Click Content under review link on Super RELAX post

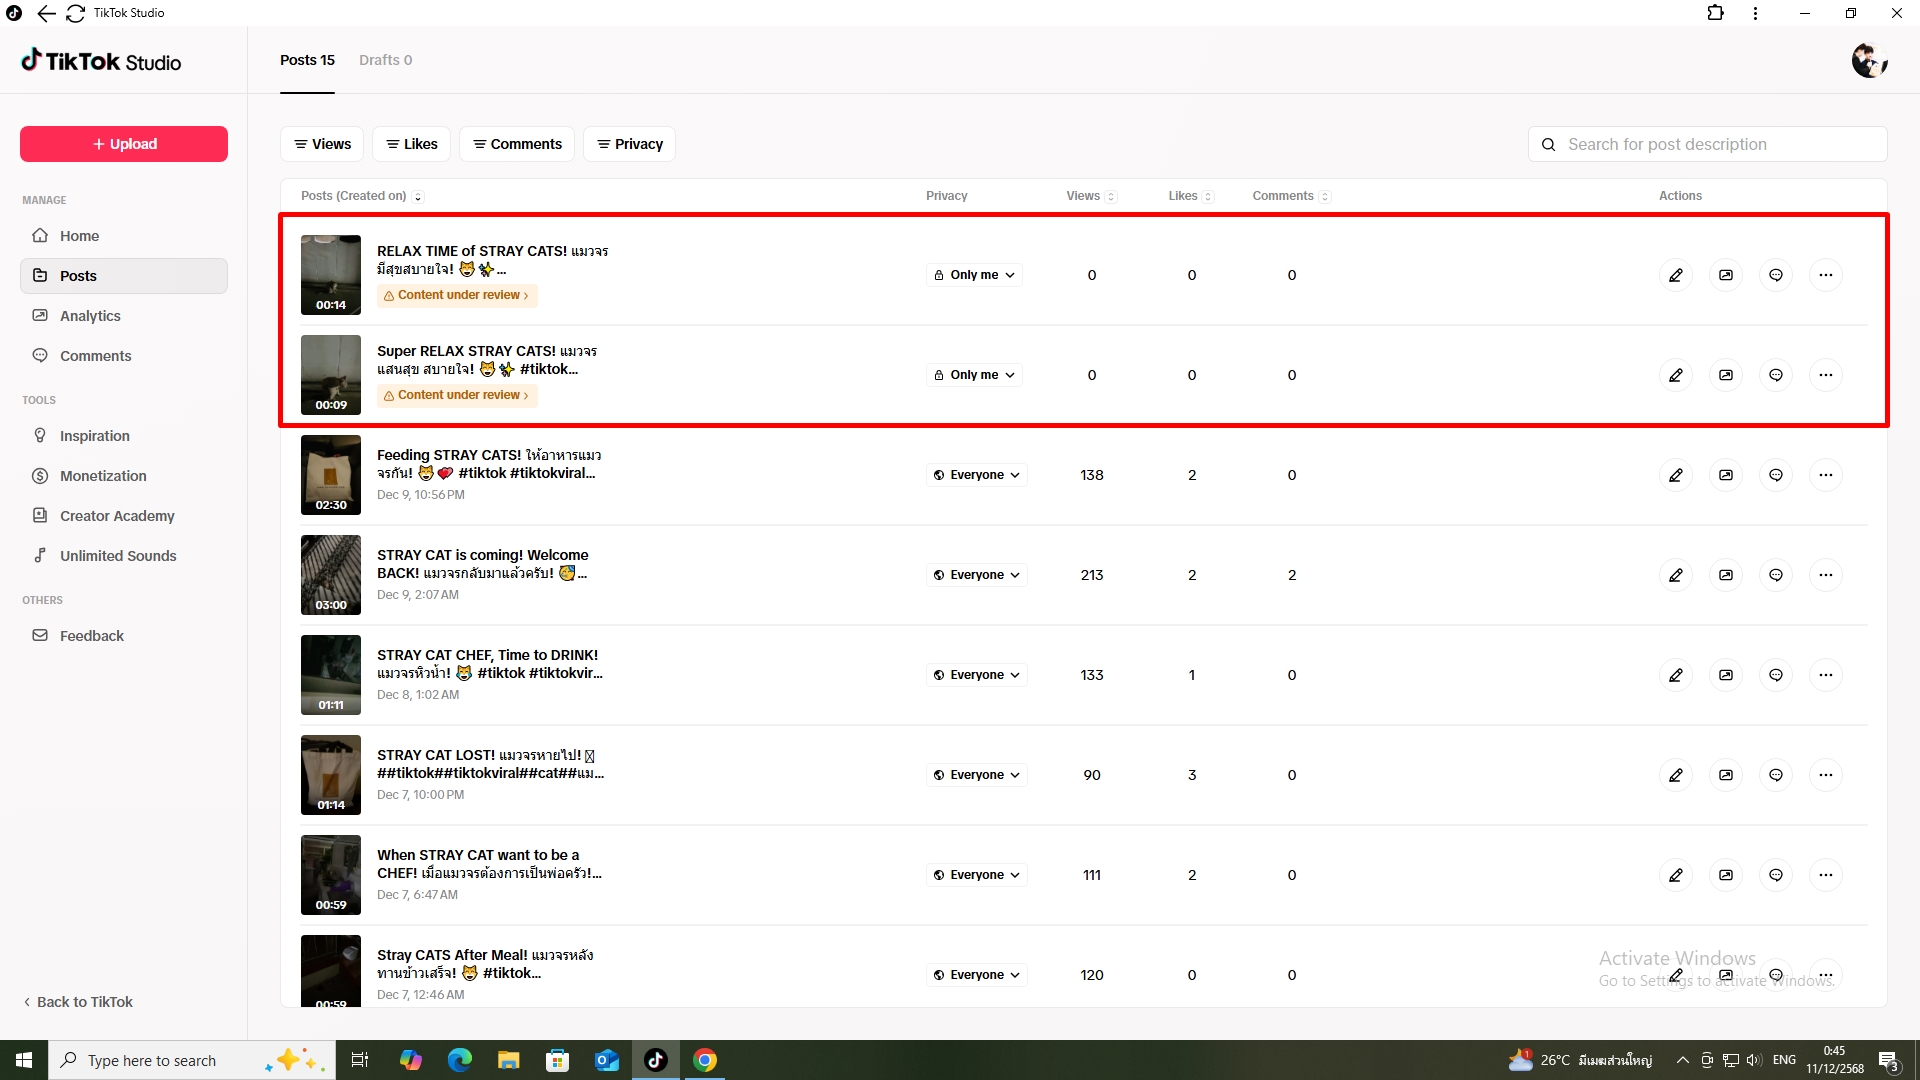tap(458, 395)
